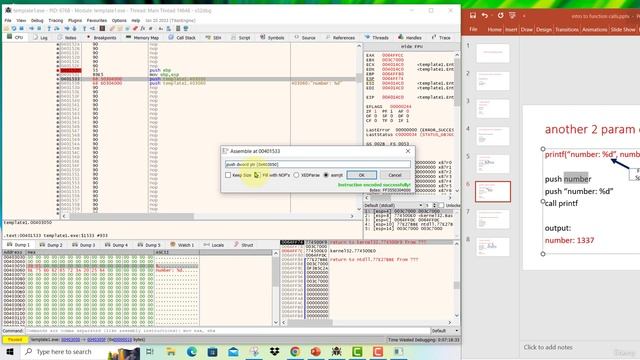Open Options menu
The image size is (640, 360).
[119, 20]
